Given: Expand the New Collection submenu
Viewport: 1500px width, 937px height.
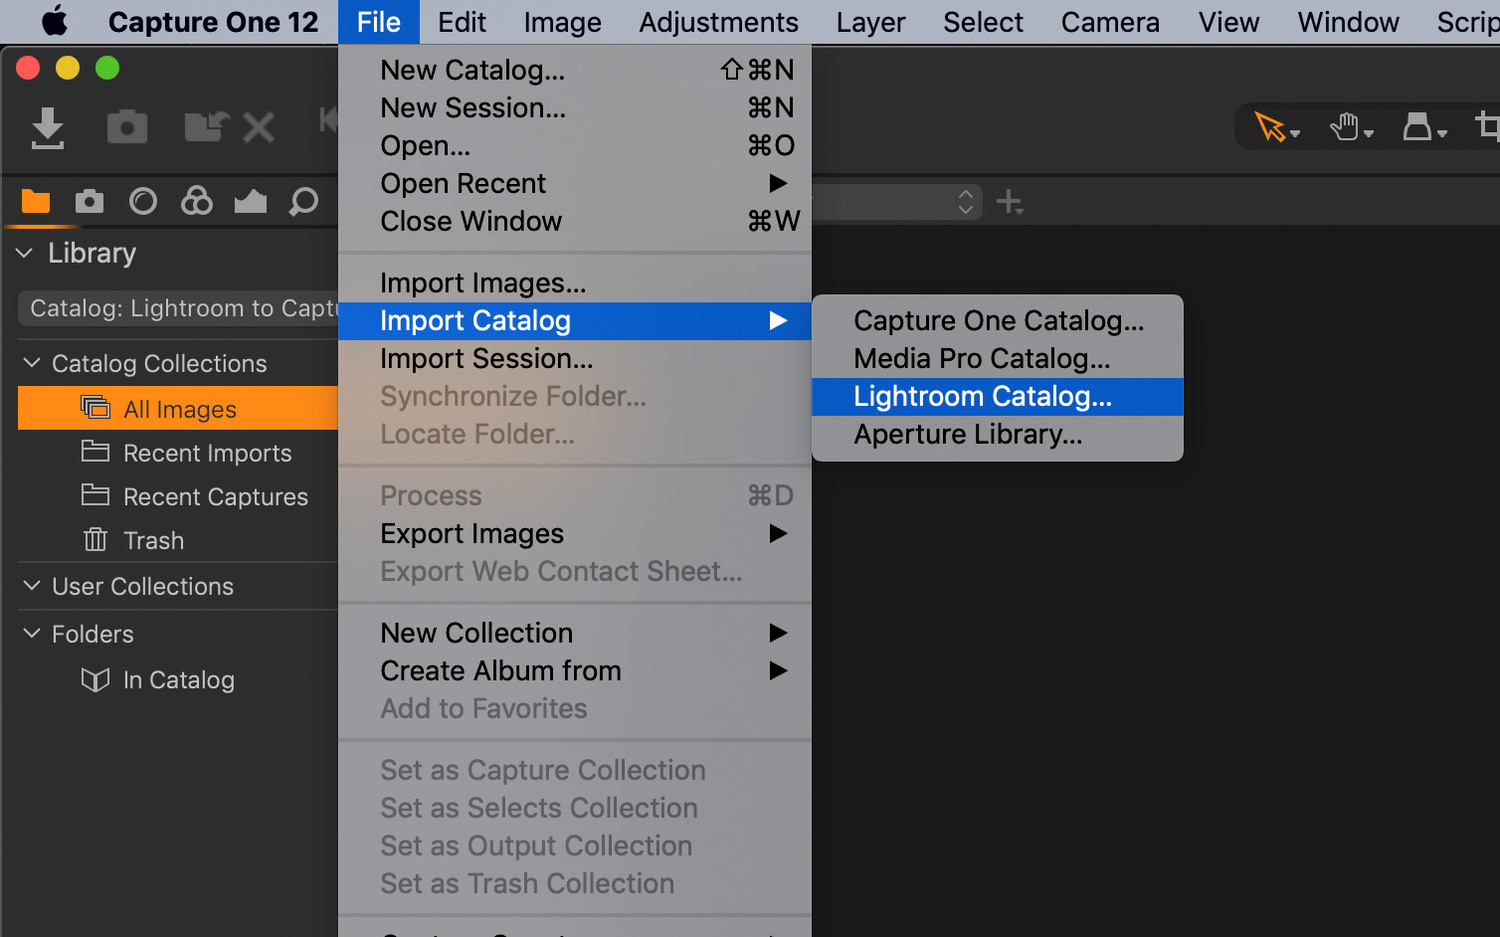Looking at the screenshot, I should 574,633.
